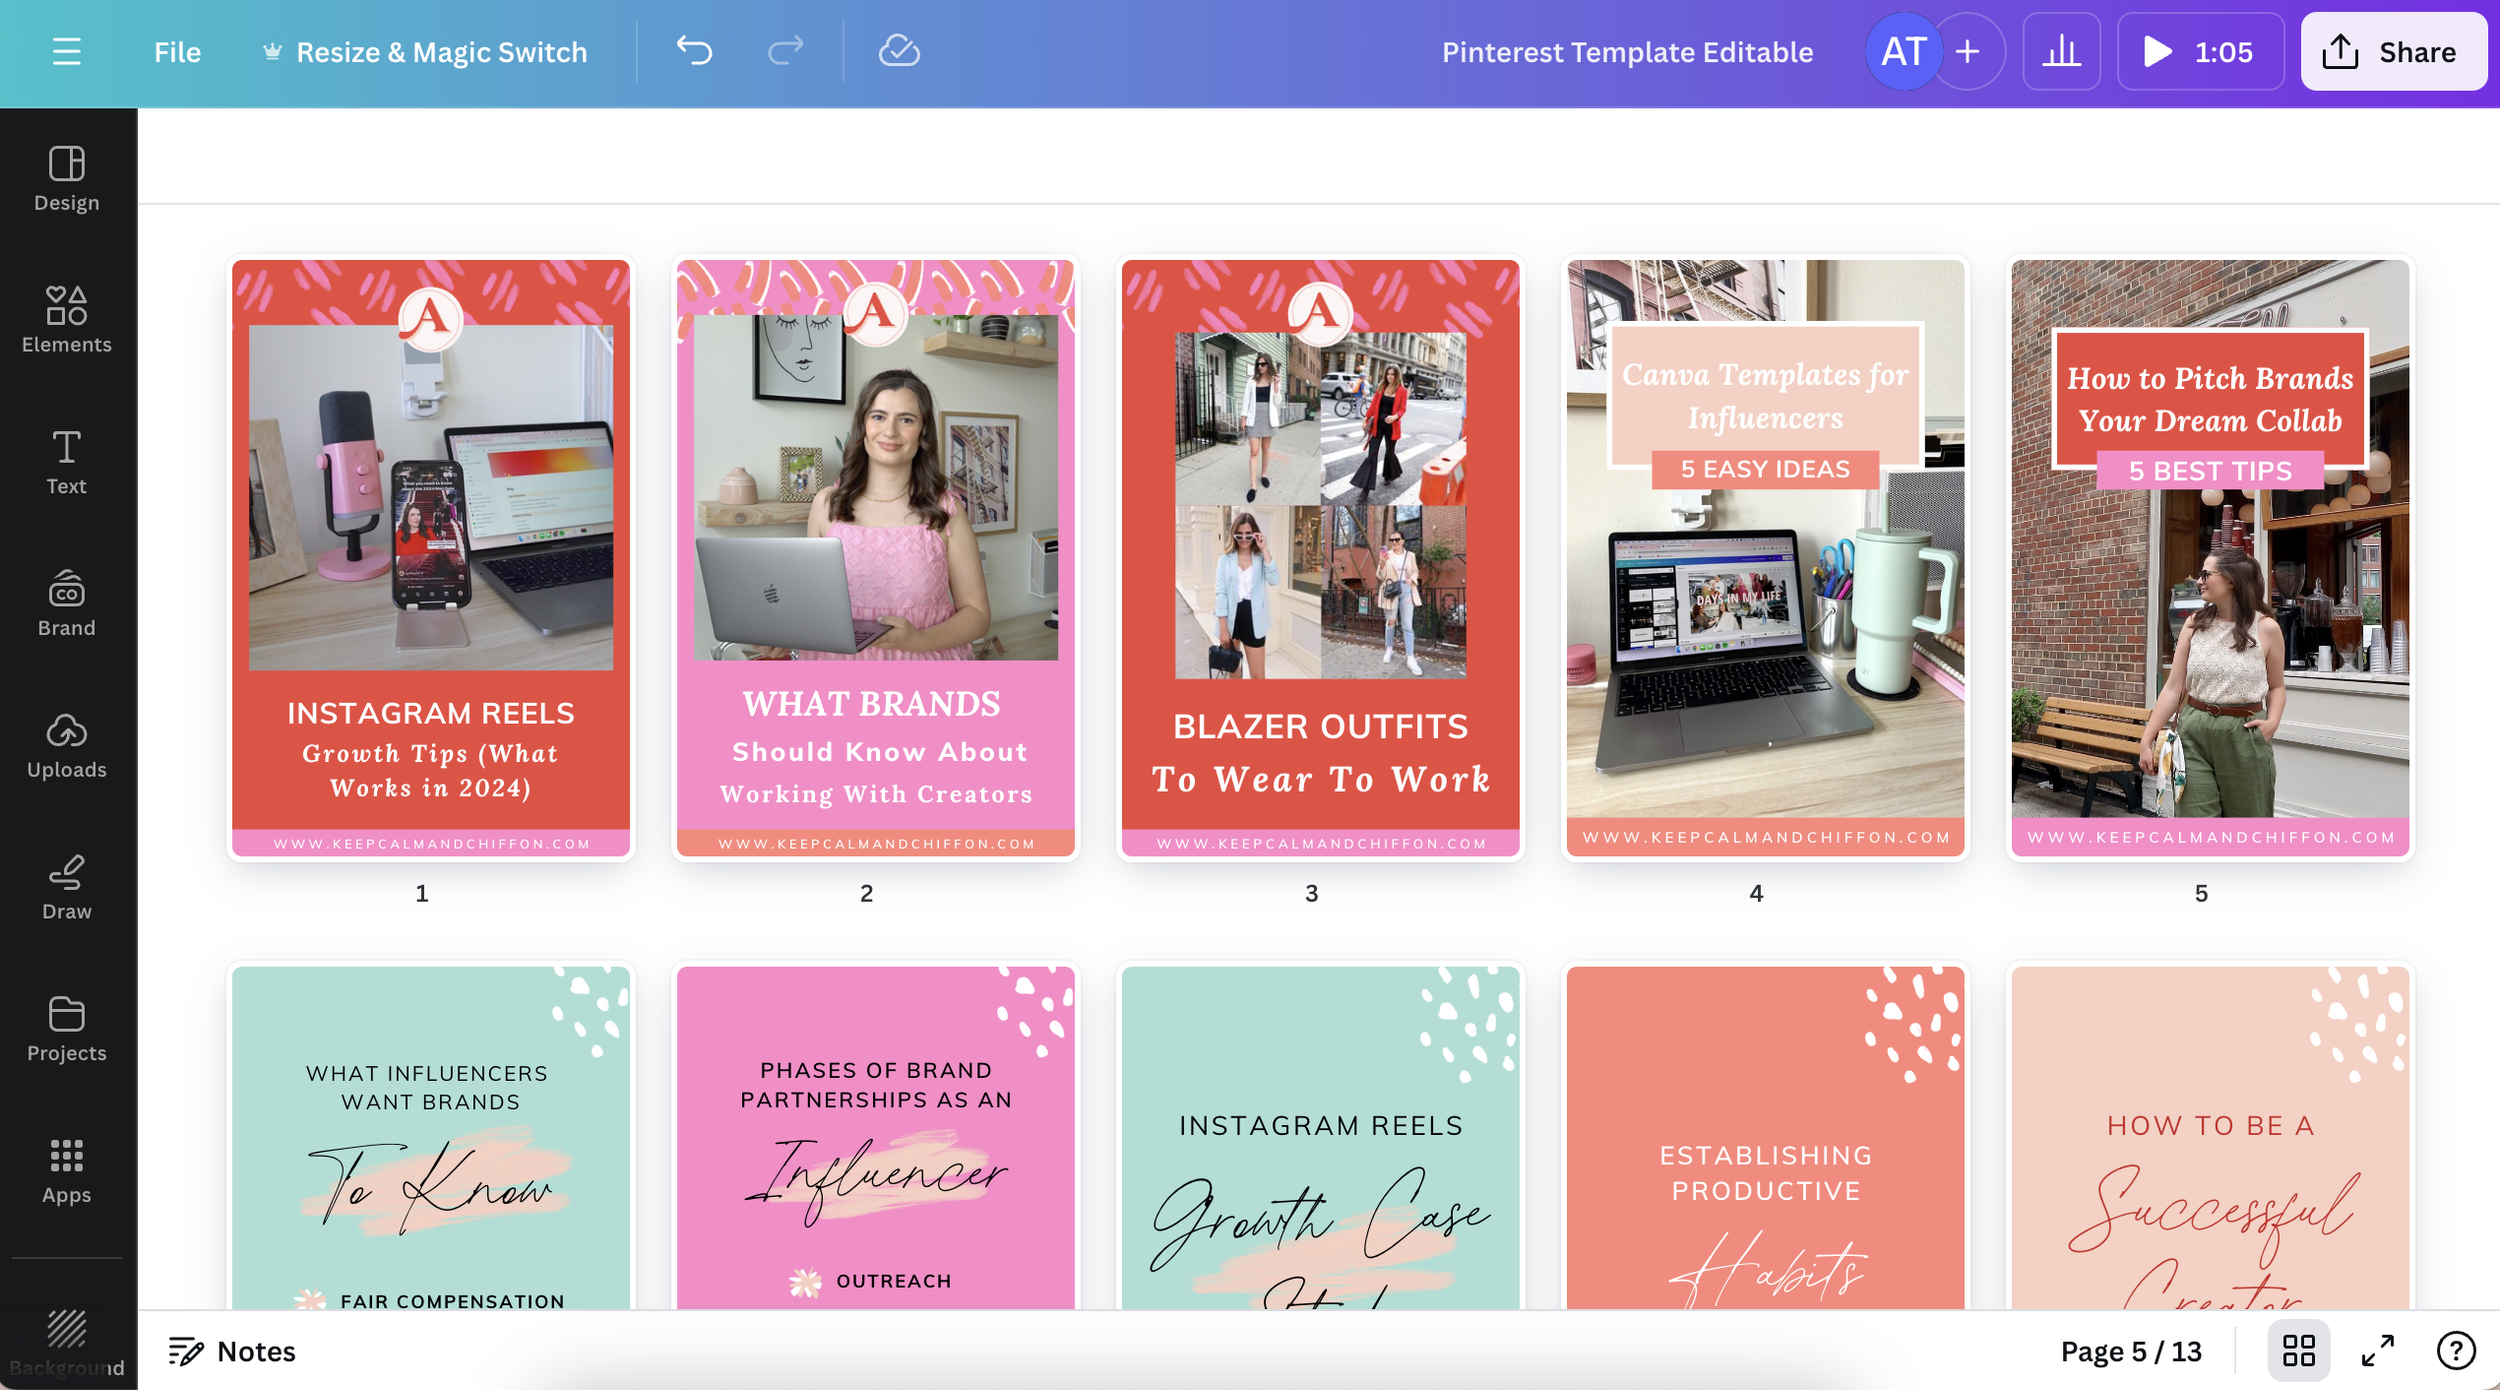Open the Brand panel
The width and height of the screenshot is (2500, 1390).
click(x=67, y=604)
